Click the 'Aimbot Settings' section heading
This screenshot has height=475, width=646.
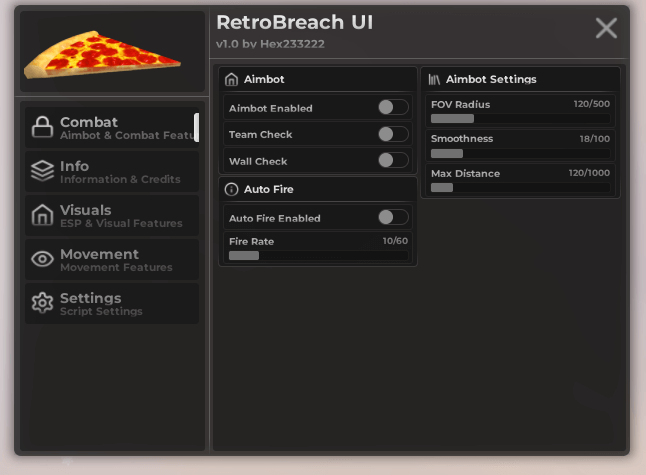491,79
